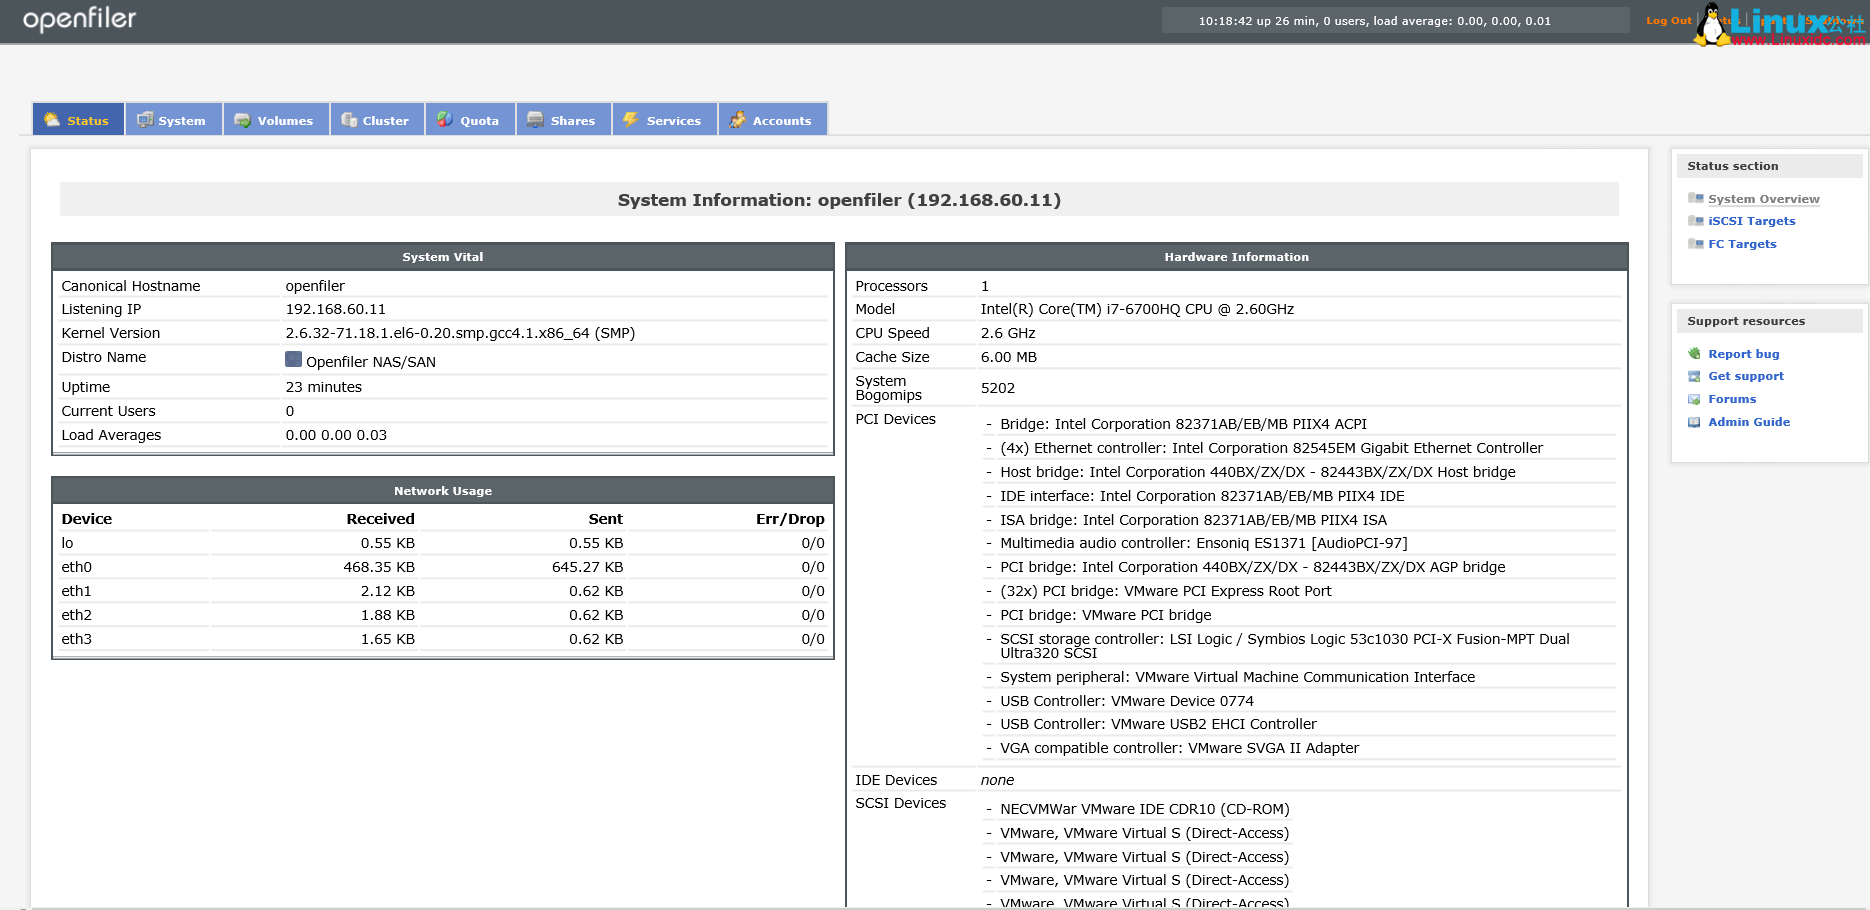Click the book icon beside Admin Guide

[1694, 421]
